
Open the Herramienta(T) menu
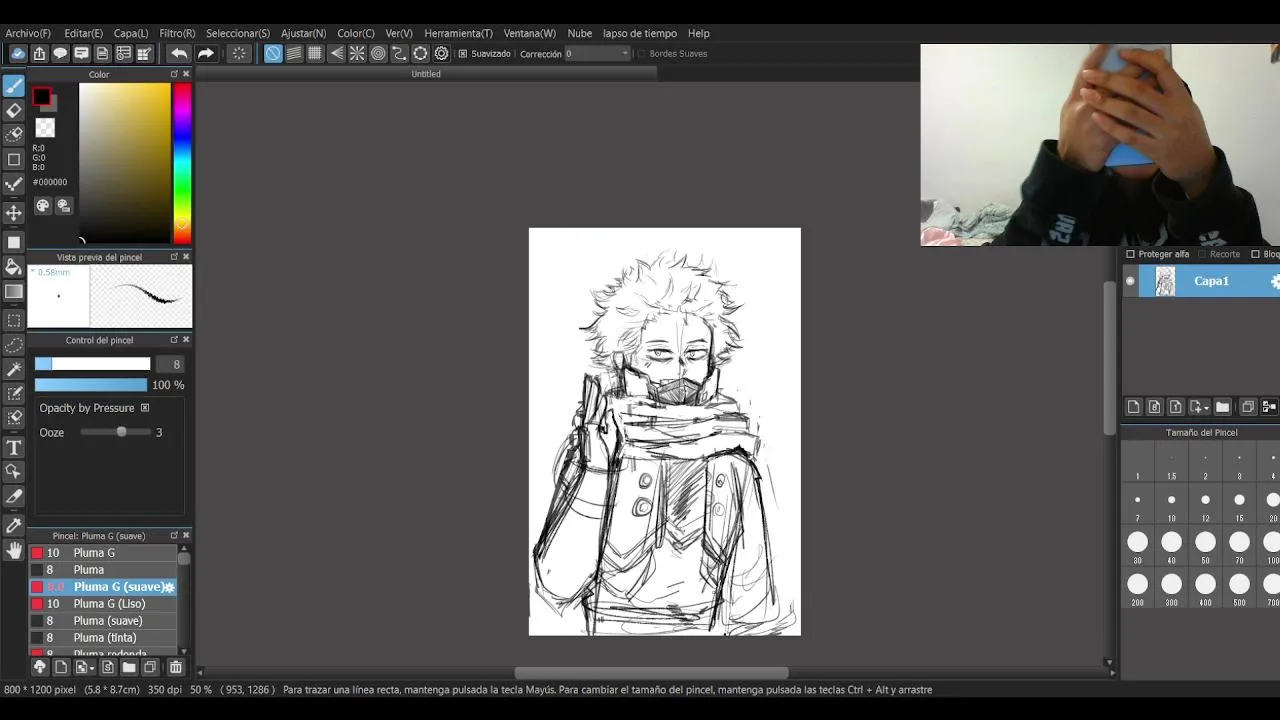tap(458, 33)
